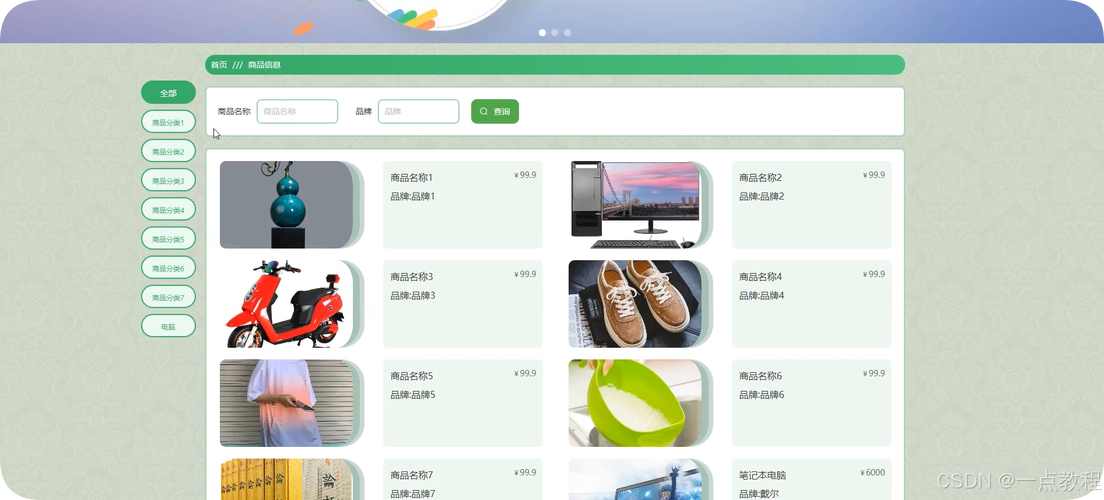The image size is (1104, 500).
Task: Click the 品牌:品牌4 text
Action: pyautogui.click(x=762, y=296)
